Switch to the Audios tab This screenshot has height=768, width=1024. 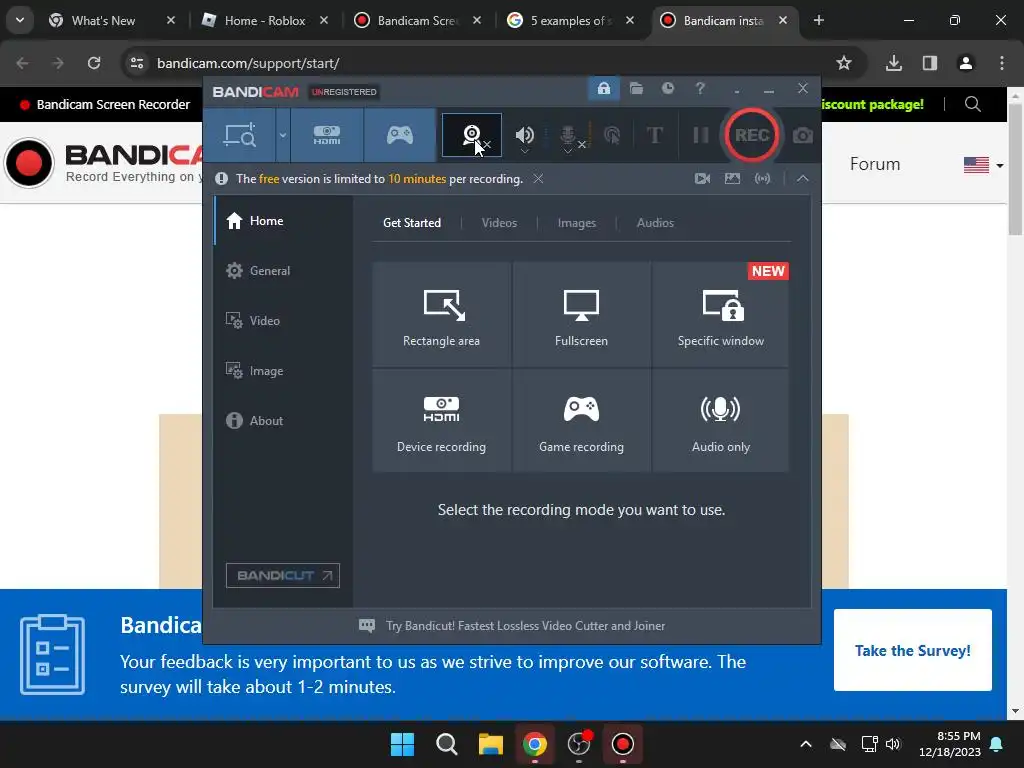point(655,223)
